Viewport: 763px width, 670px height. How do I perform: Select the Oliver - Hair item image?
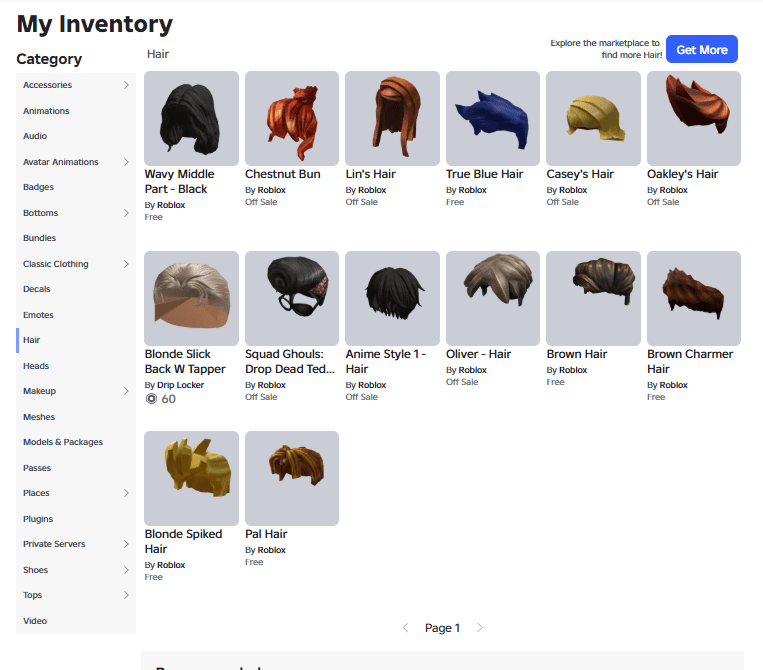pos(493,298)
